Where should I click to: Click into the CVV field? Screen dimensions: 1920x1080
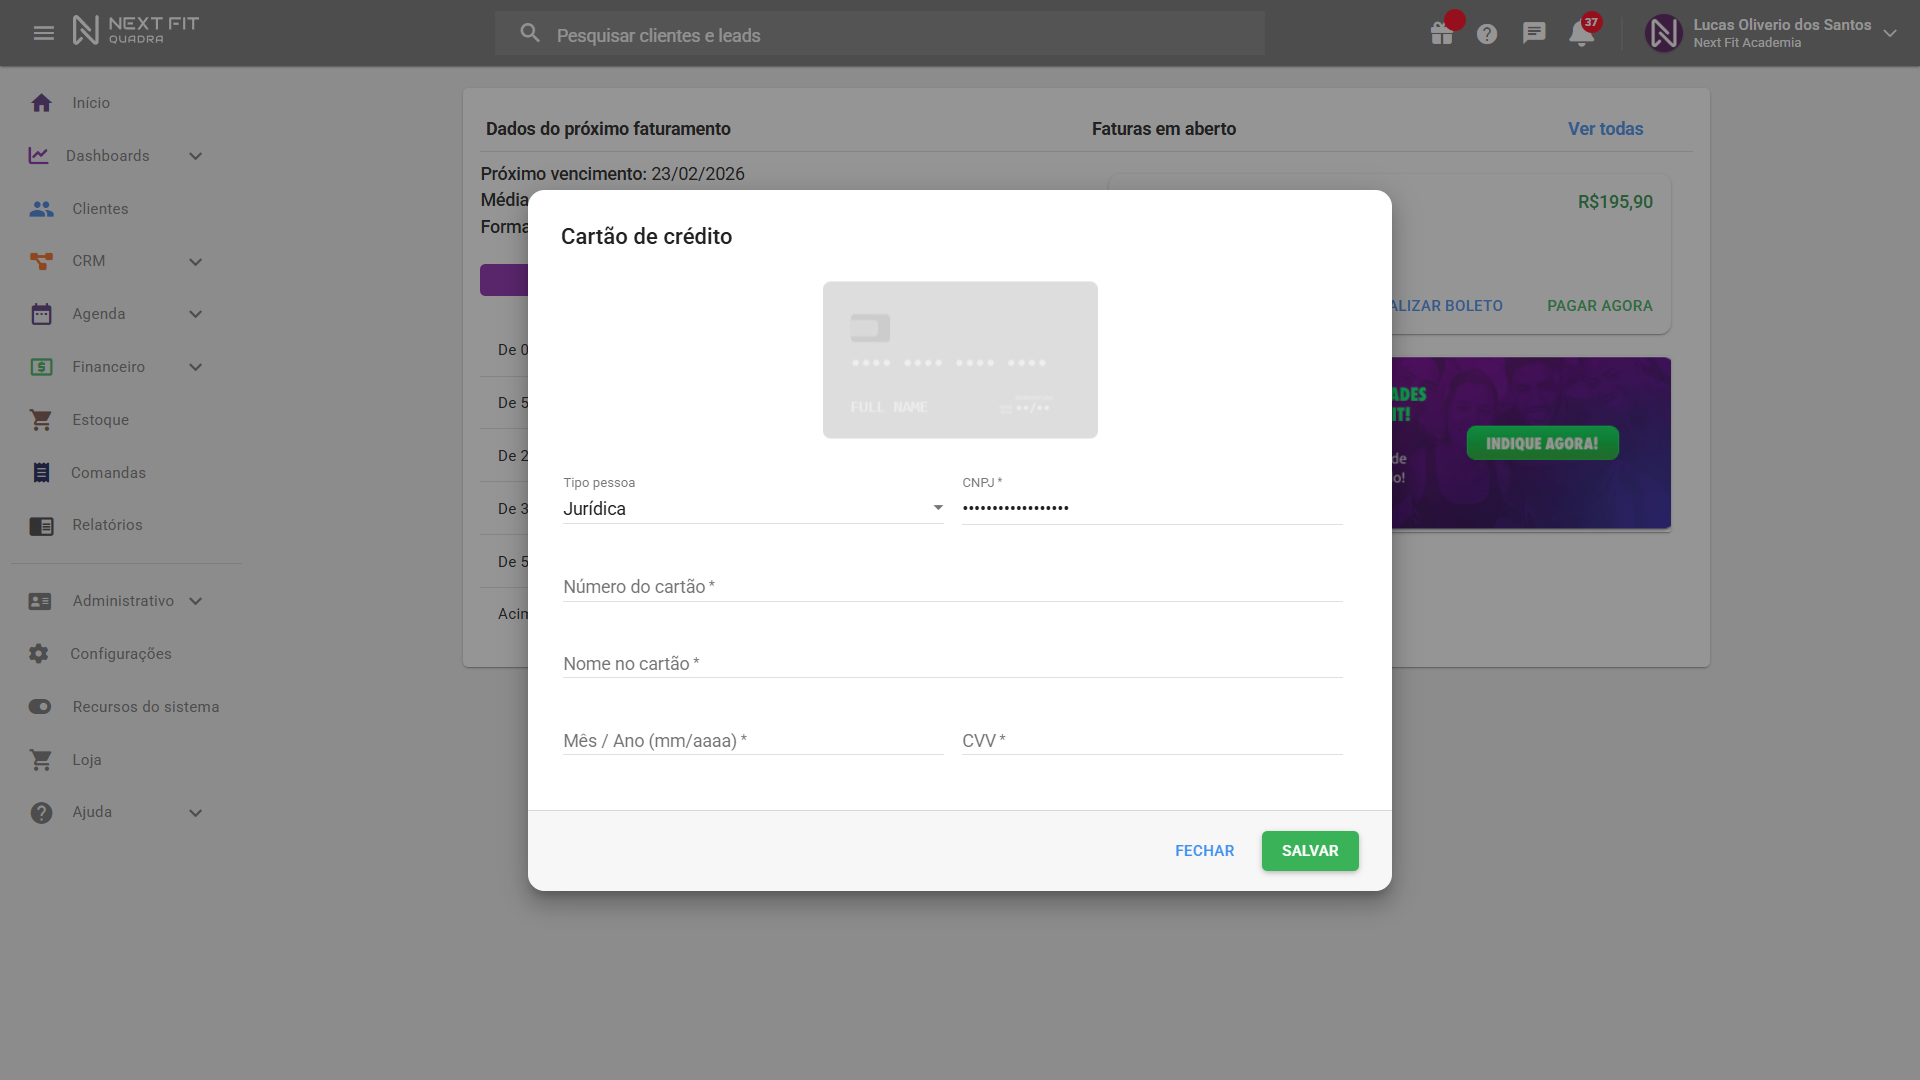pyautogui.click(x=1151, y=741)
